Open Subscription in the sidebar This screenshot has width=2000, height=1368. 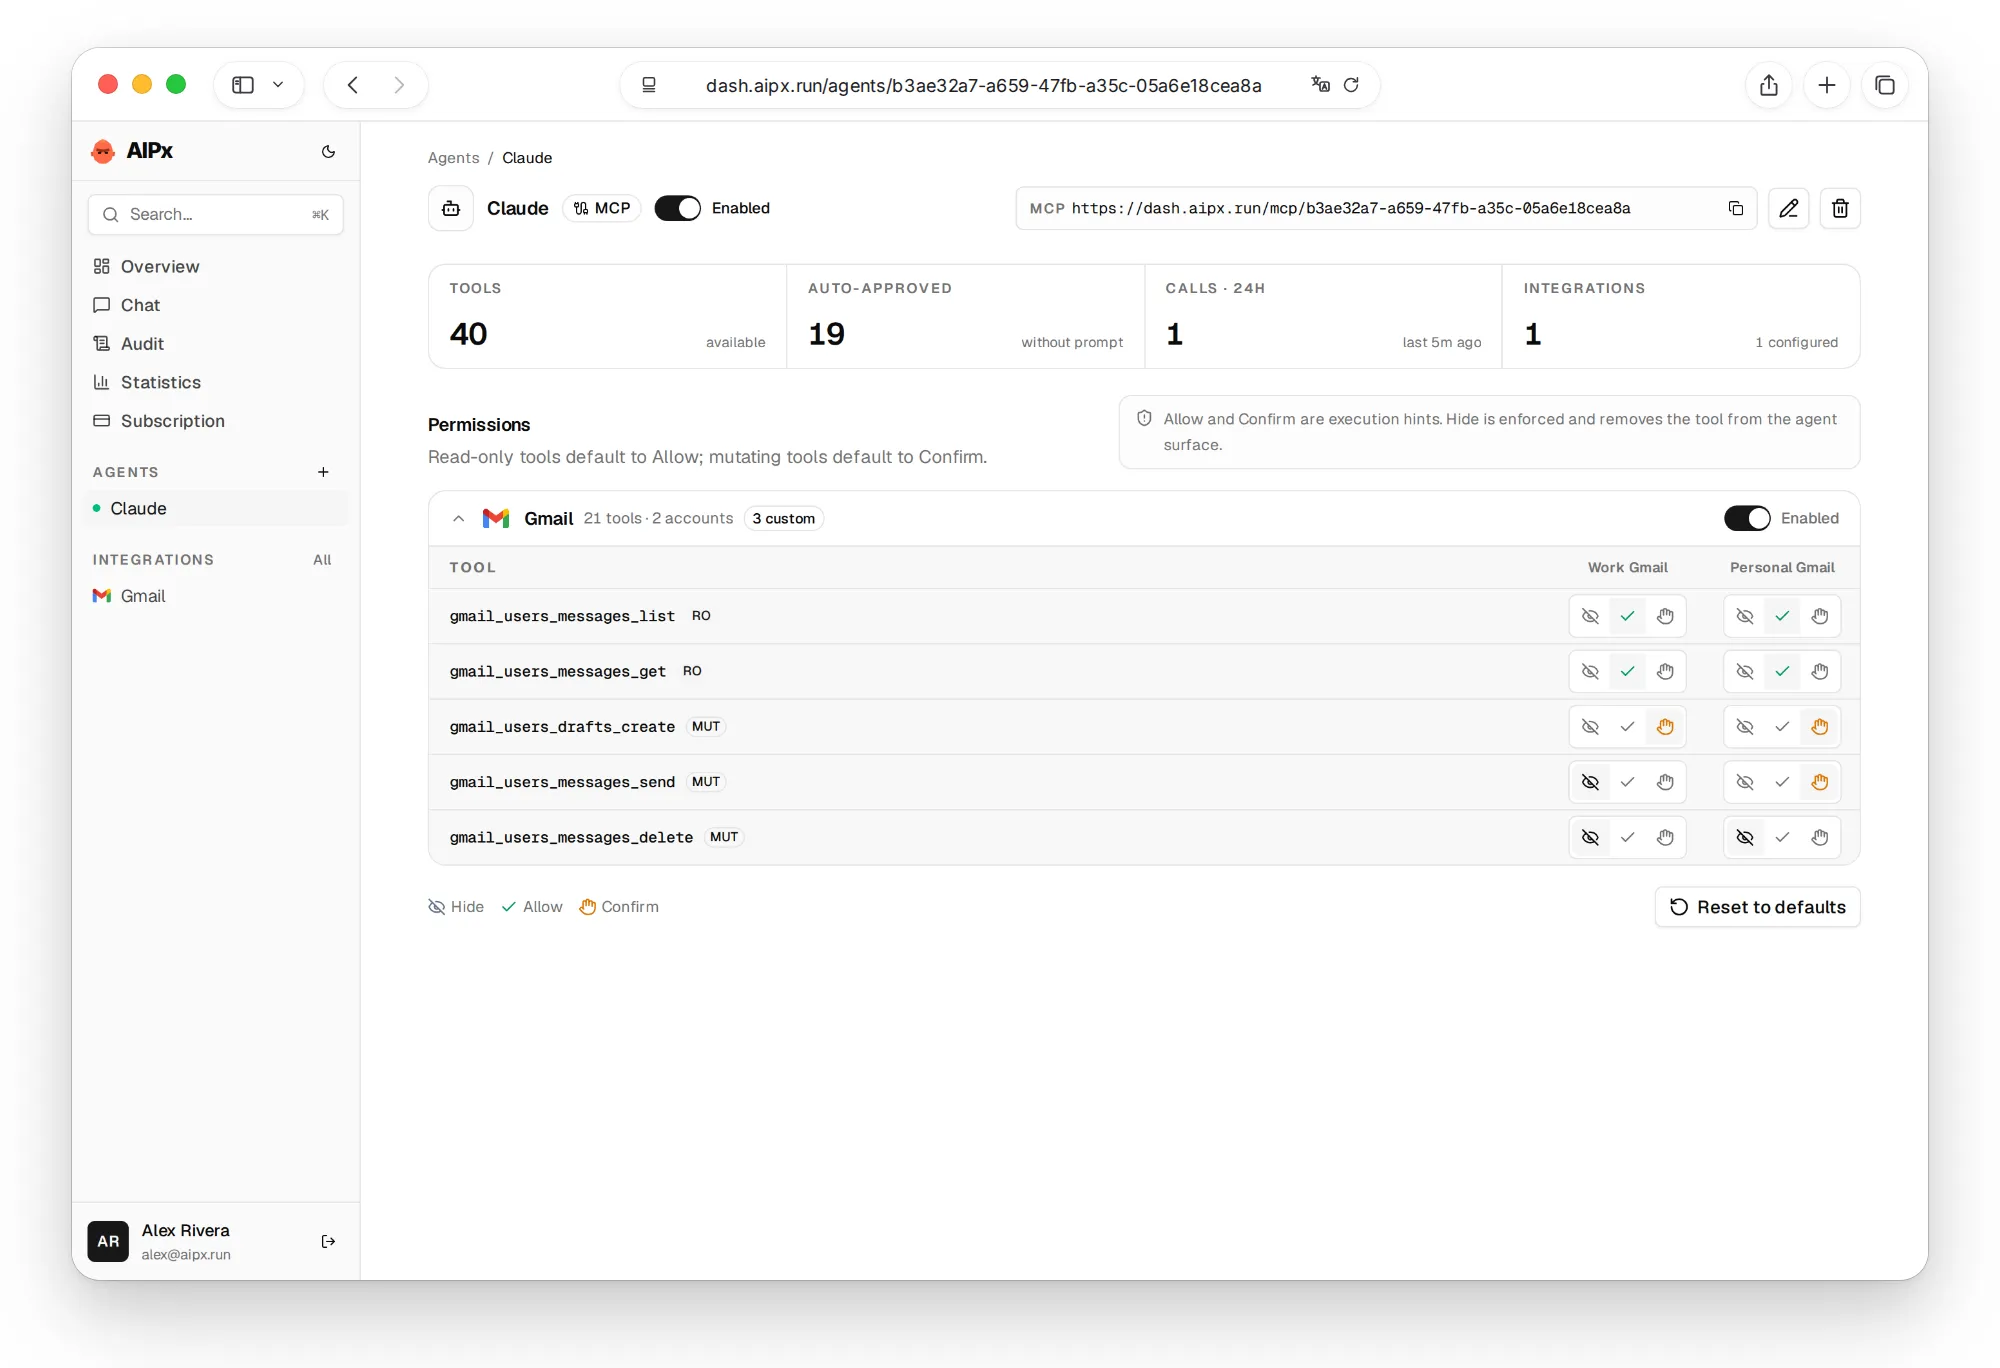click(x=216, y=421)
